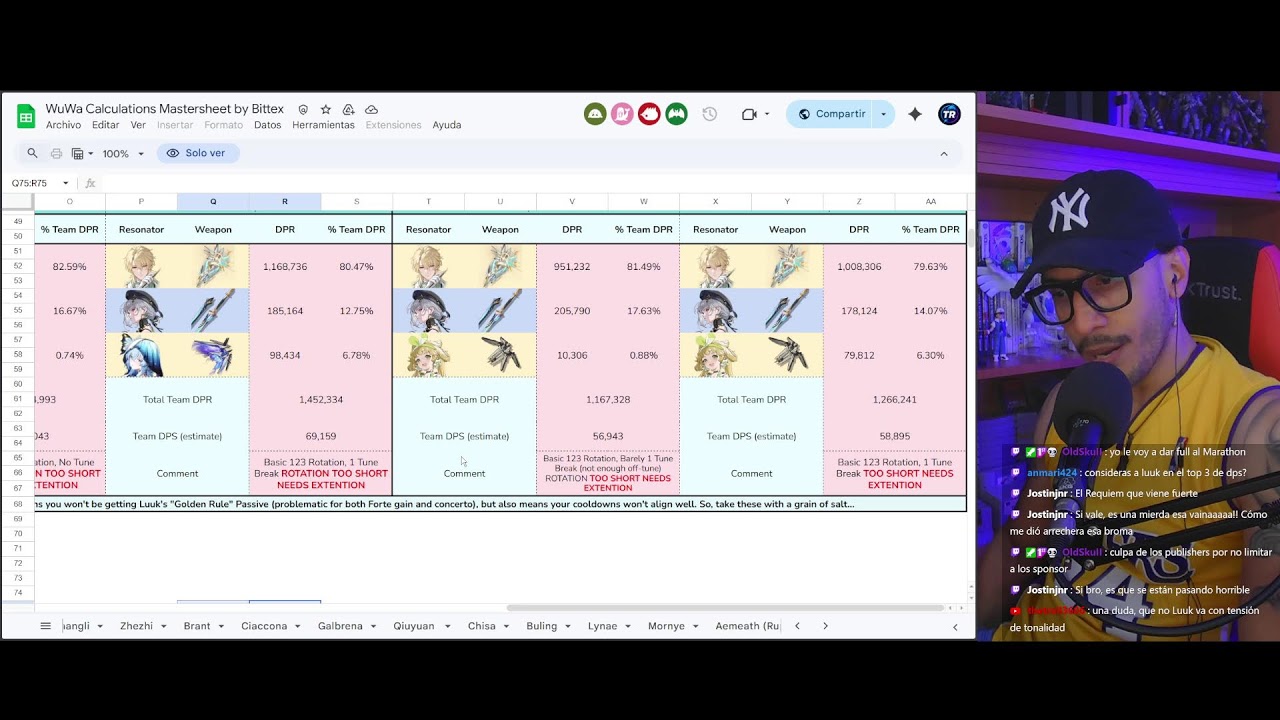Switch to the Lynae sheet tab
Image resolution: width=1280 pixels, height=720 pixels.
[602, 626]
